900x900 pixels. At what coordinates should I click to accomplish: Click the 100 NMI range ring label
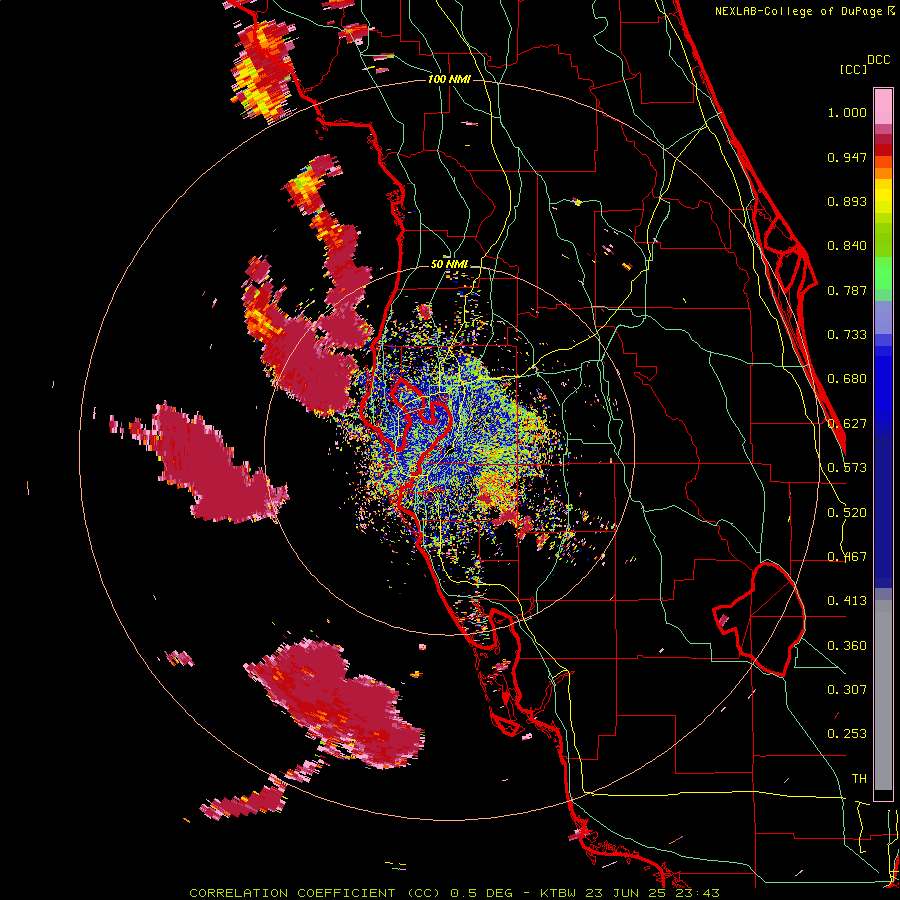pos(449,79)
